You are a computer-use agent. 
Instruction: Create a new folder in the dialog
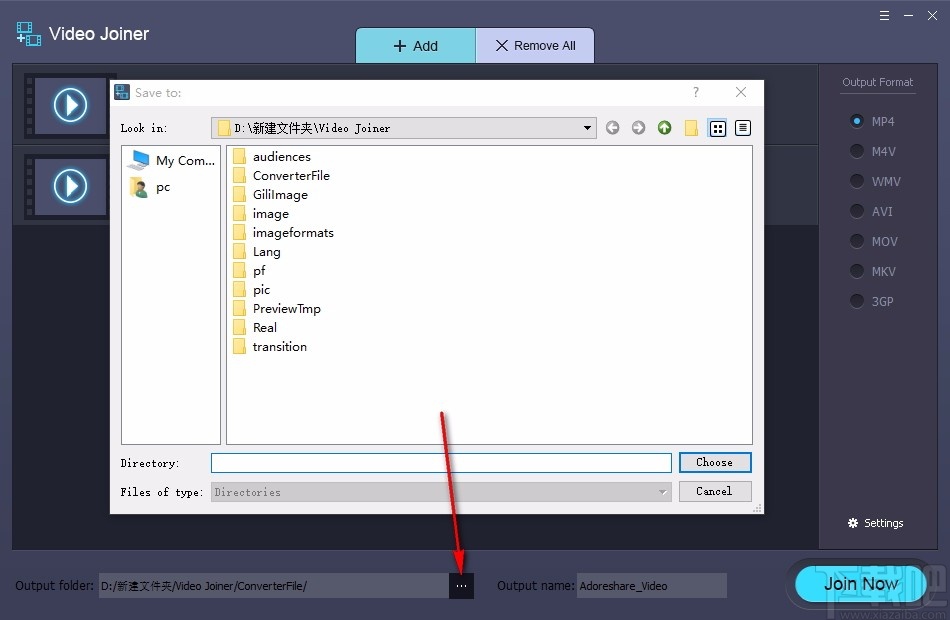tap(692, 128)
